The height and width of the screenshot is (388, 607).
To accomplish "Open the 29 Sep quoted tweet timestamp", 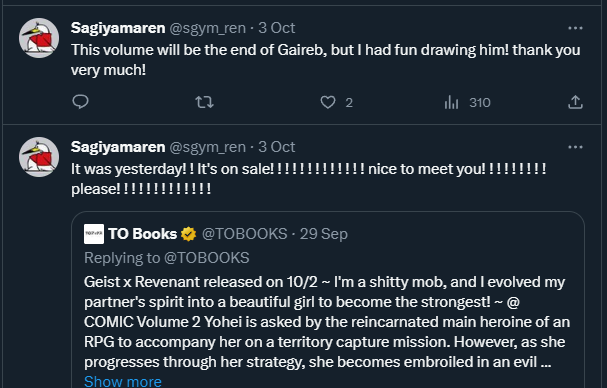I will (324, 234).
